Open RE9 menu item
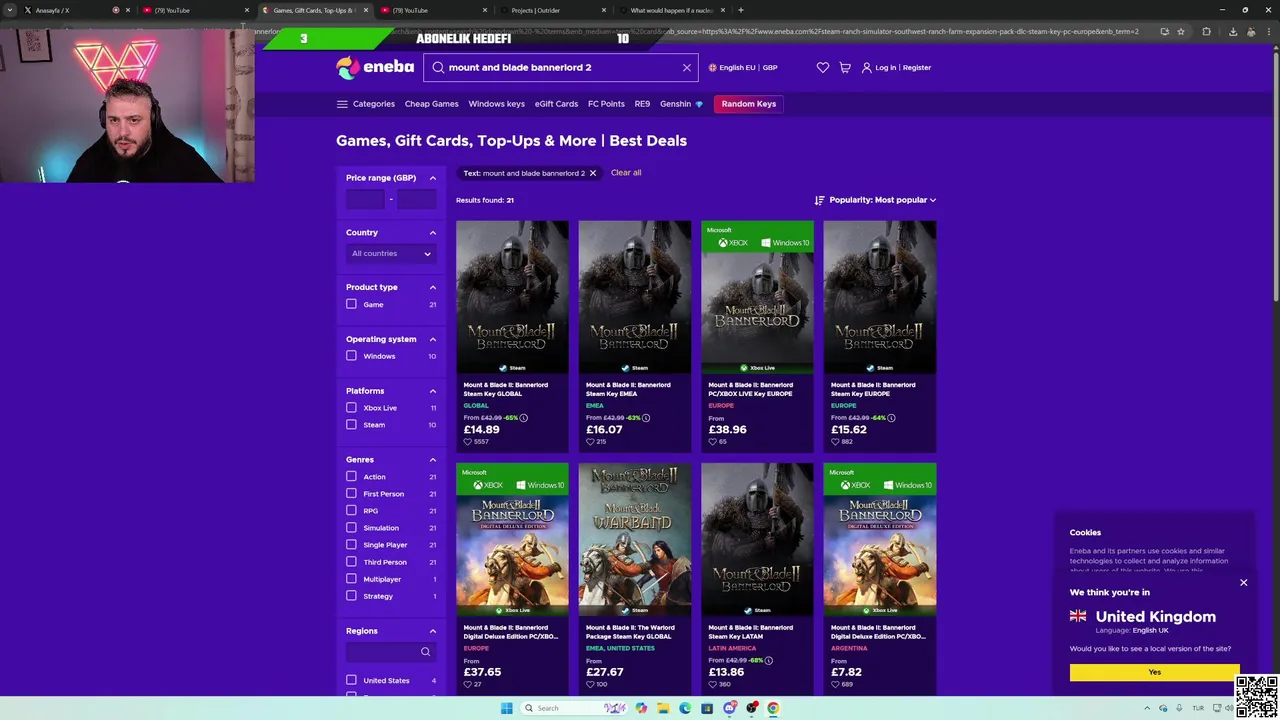The height and width of the screenshot is (720, 1280). tap(642, 104)
